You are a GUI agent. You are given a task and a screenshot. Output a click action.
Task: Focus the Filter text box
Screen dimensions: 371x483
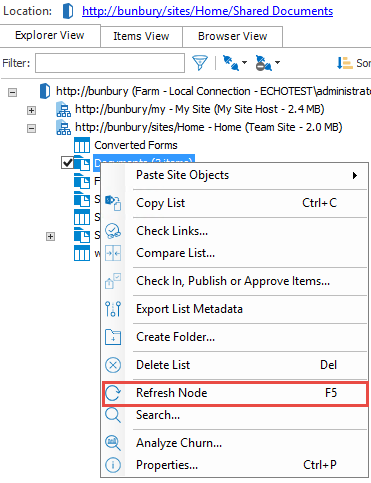tap(110, 63)
